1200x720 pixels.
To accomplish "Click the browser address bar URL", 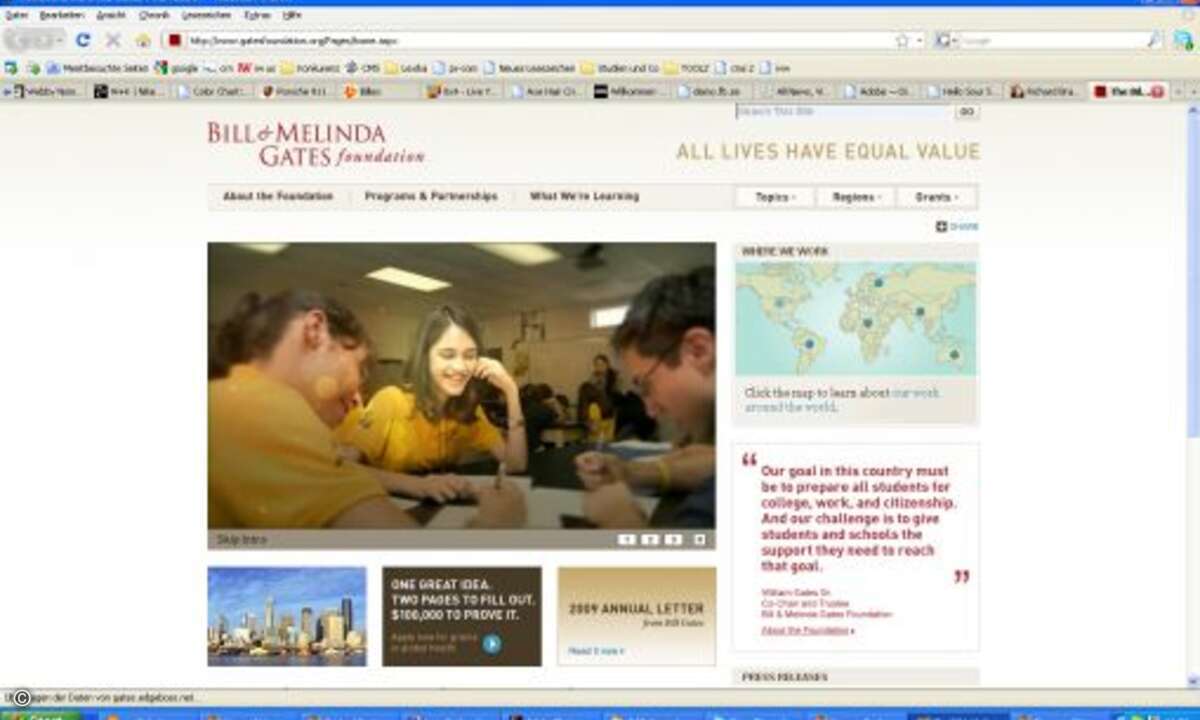I will tap(538, 41).
